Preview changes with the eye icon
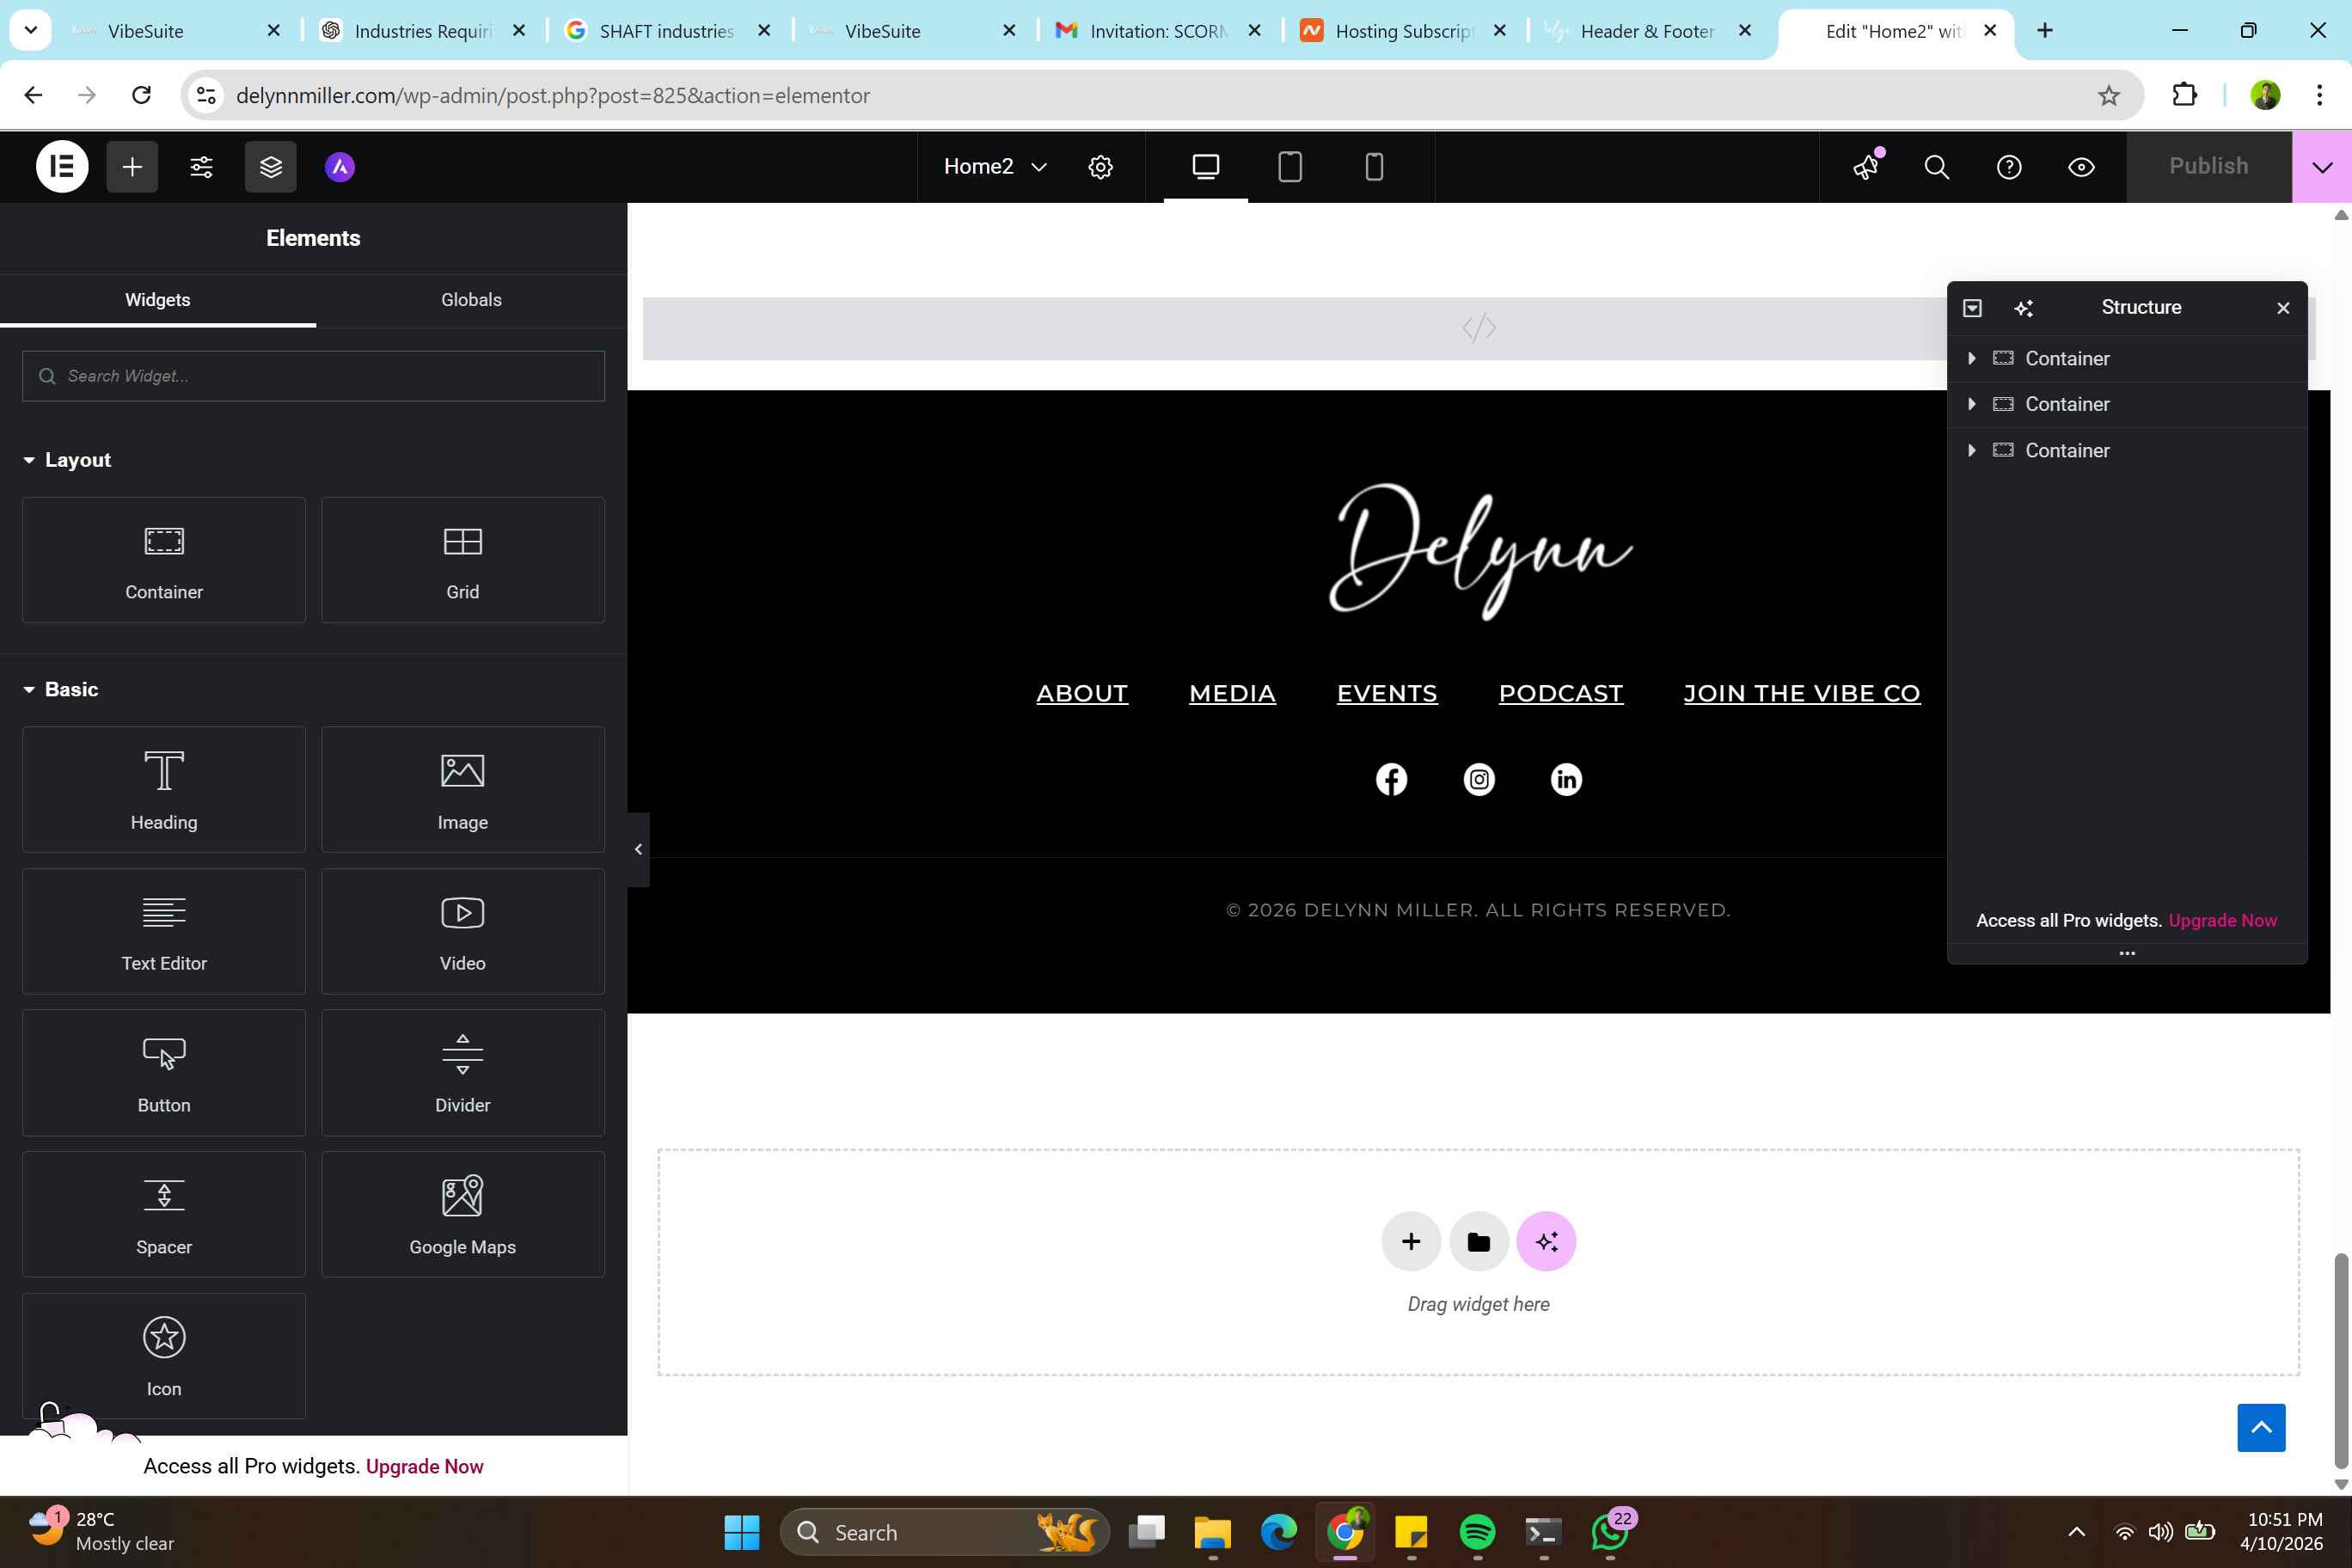 tap(2081, 166)
